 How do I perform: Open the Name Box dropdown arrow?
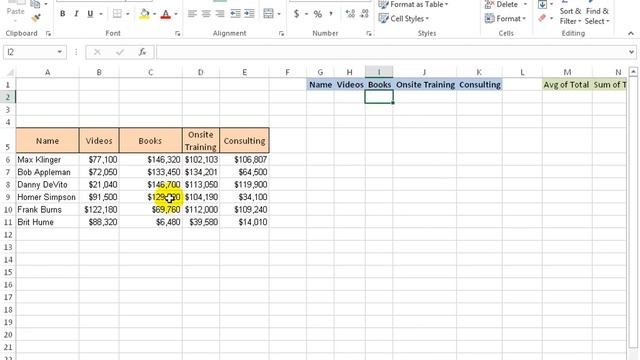[x=60, y=52]
